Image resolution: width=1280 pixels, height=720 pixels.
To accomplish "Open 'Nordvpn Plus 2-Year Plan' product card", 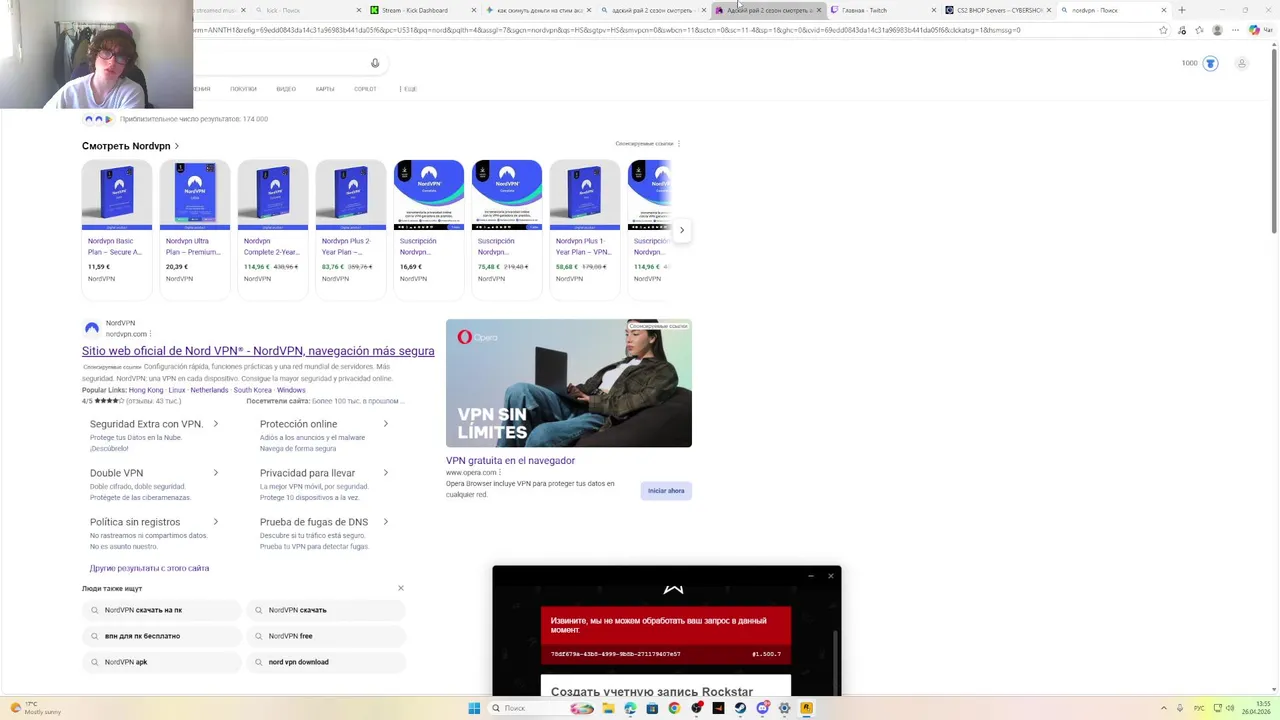I will 351,229.
